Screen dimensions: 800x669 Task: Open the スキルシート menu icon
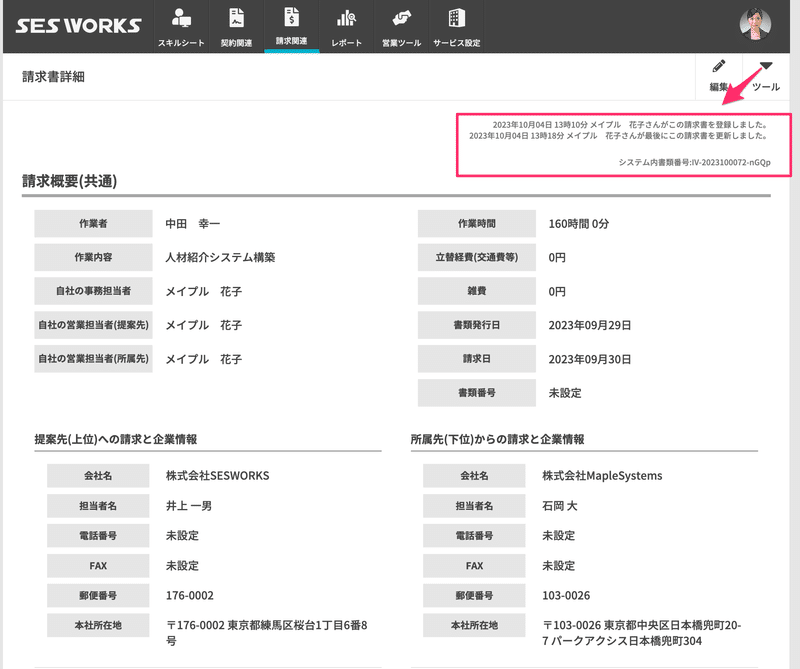(x=181, y=18)
